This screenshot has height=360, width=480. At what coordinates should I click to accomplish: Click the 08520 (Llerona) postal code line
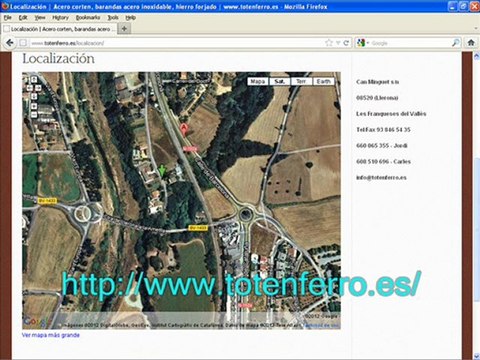pos(377,98)
